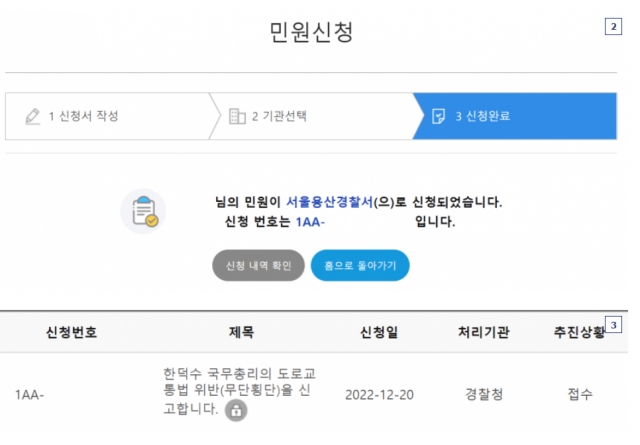Open the complaint title 한덕수 국무총리의 도로교통법 위반
The height and width of the screenshot is (445, 640).
(x=239, y=391)
